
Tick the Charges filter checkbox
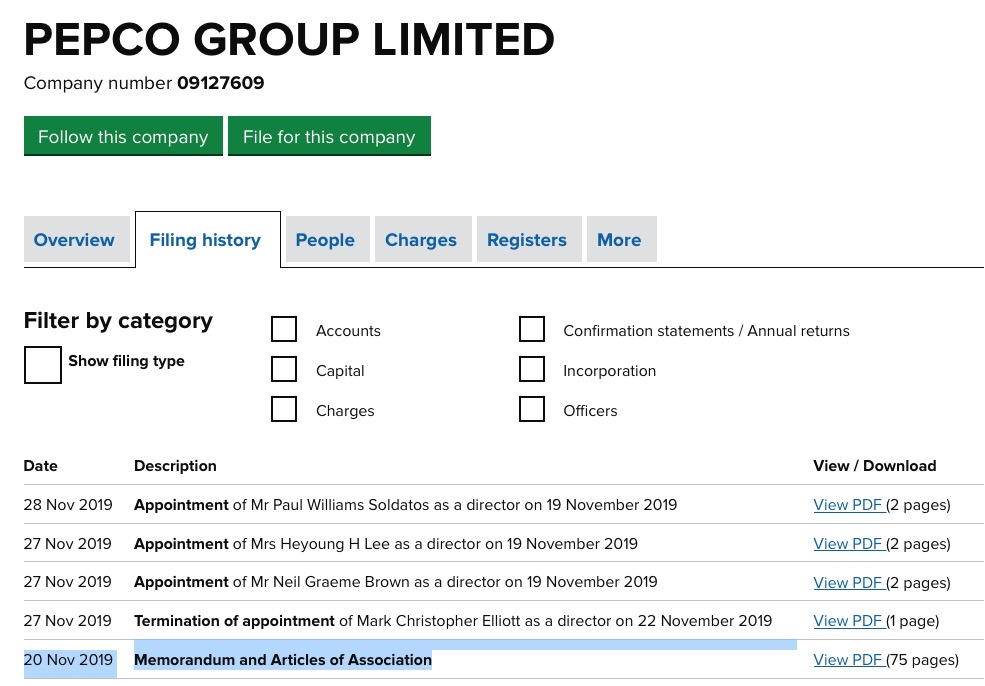tap(284, 409)
